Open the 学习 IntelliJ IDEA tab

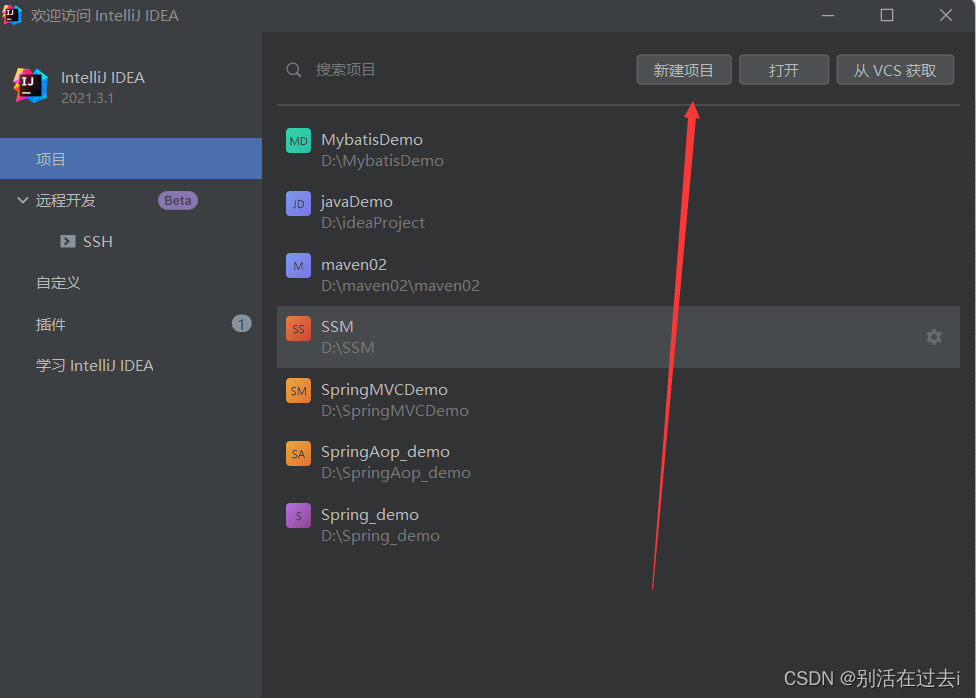click(x=95, y=366)
